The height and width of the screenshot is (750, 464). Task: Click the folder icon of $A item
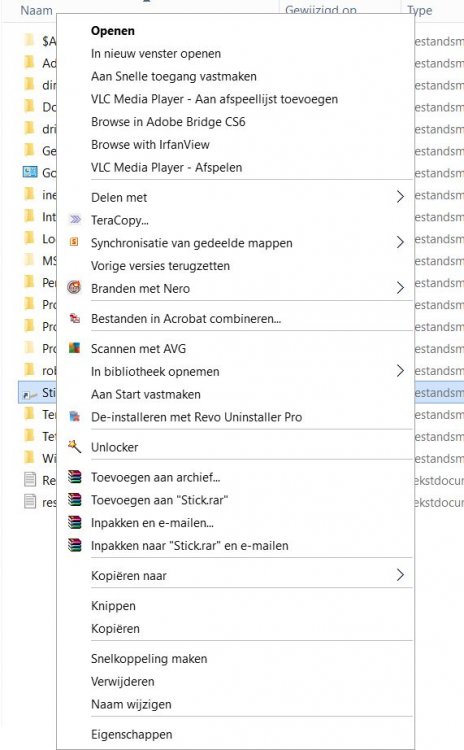29,40
